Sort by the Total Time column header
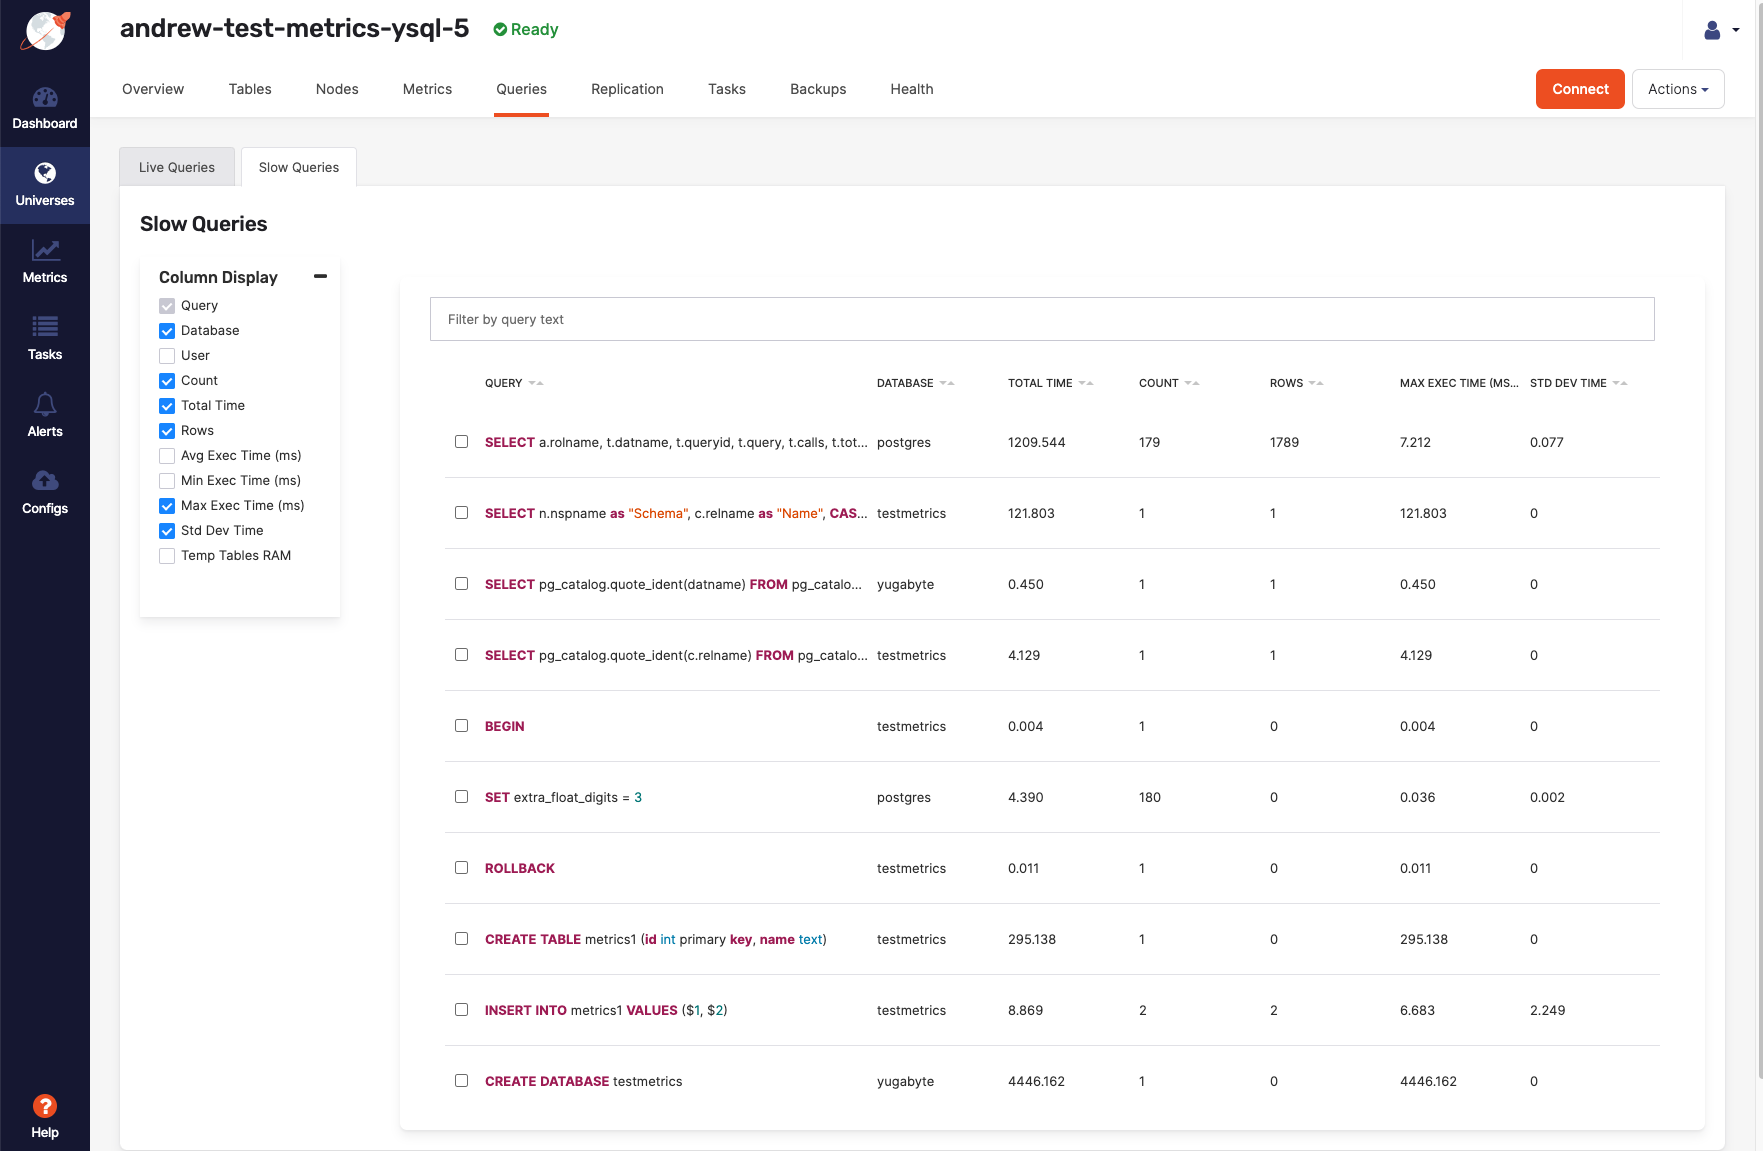Image resolution: width=1763 pixels, height=1151 pixels. [1040, 383]
